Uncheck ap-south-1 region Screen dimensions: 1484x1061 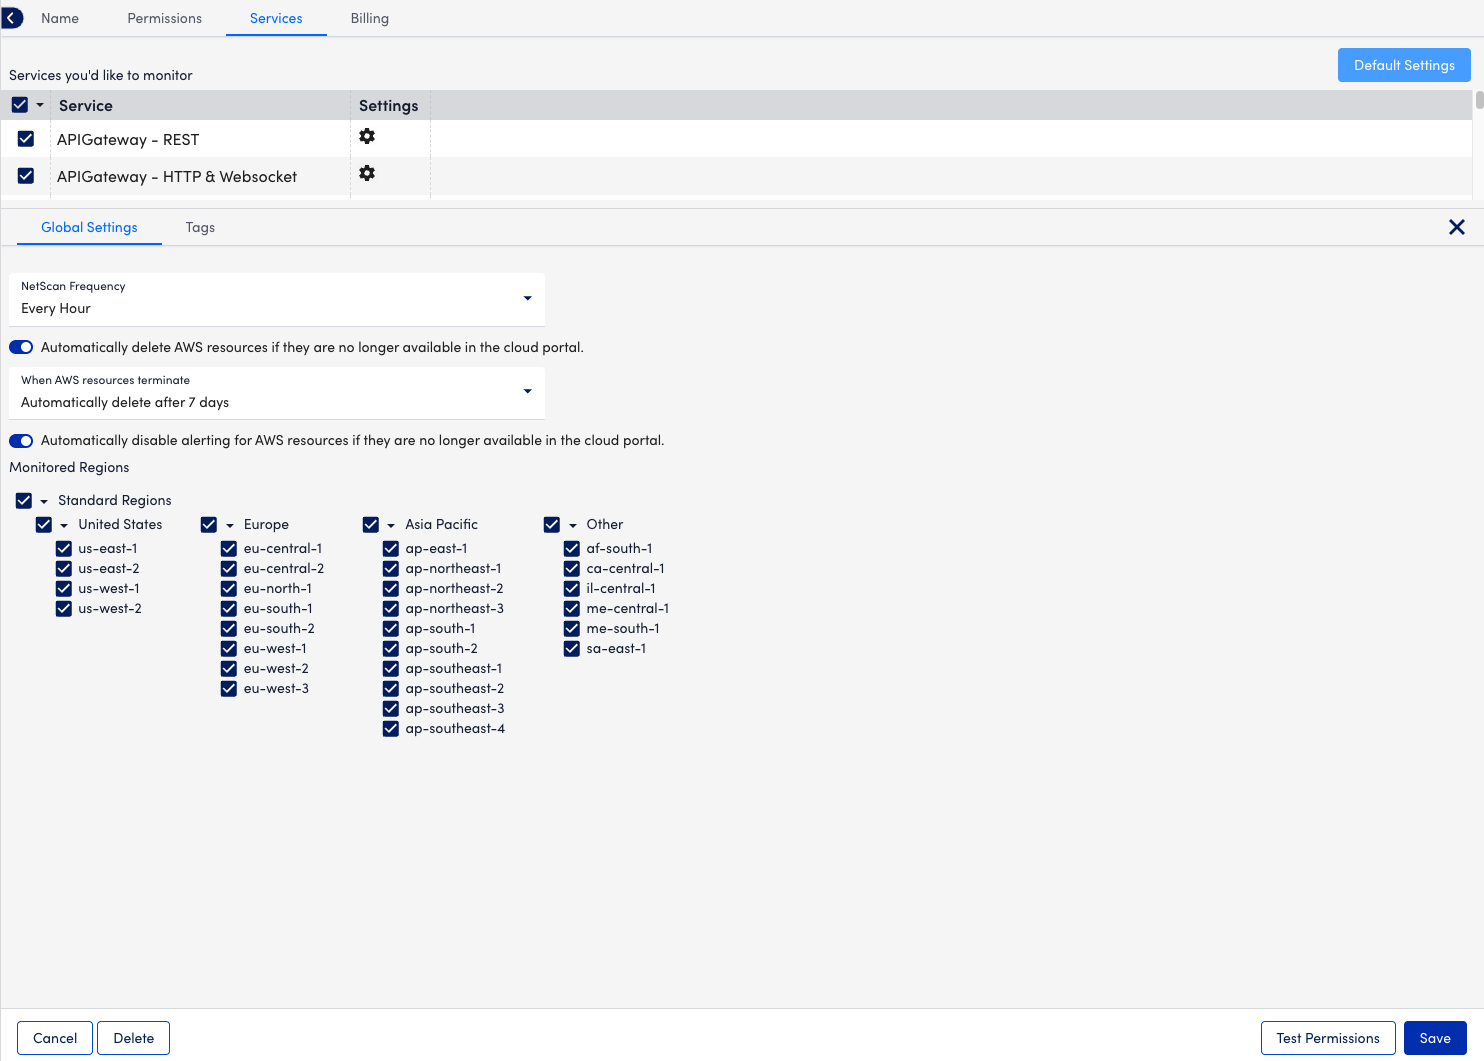[x=391, y=628]
